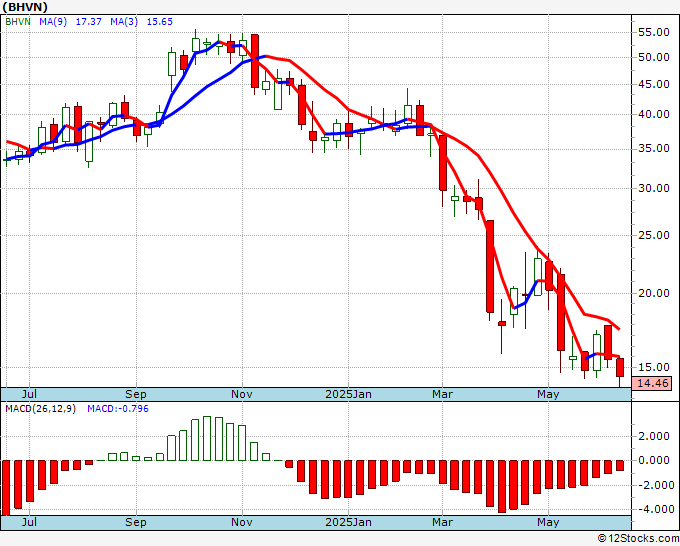Click the (BHVN) chart title
The height and width of the screenshot is (546, 680).
[25, 7]
